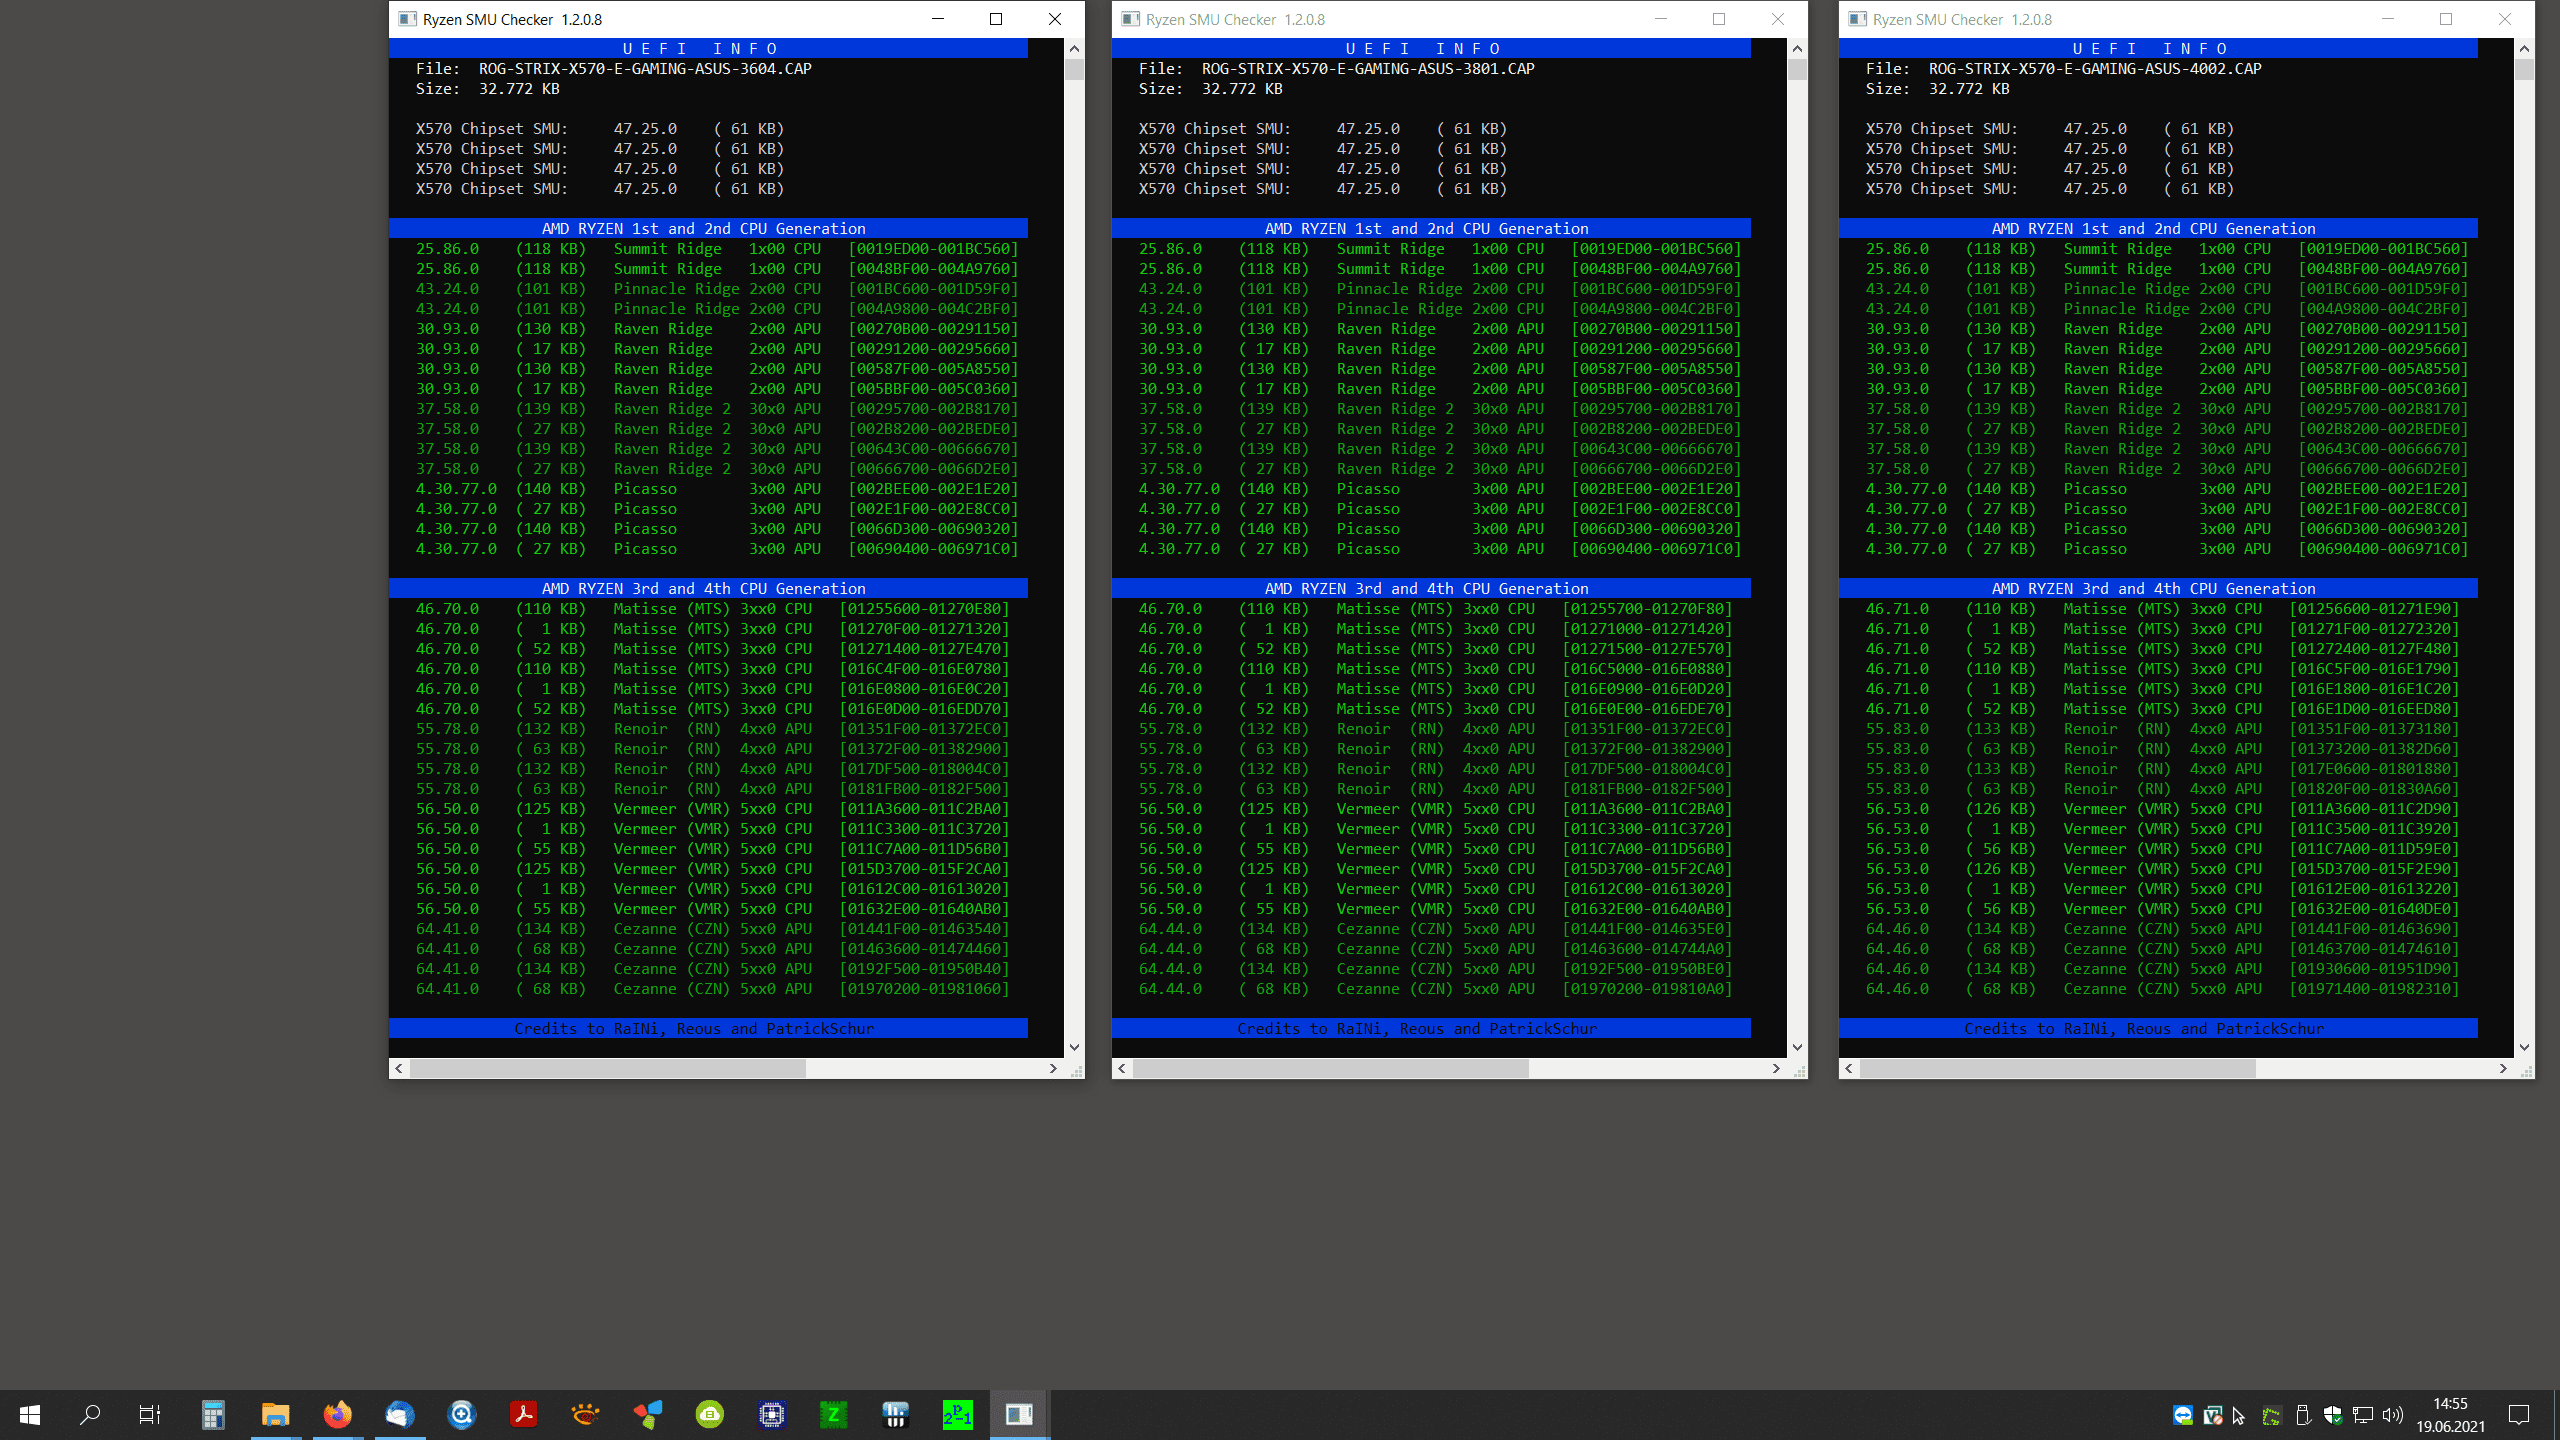
Task: Close the 3801 Ryzen SMU Checker window
Action: point(1777,19)
